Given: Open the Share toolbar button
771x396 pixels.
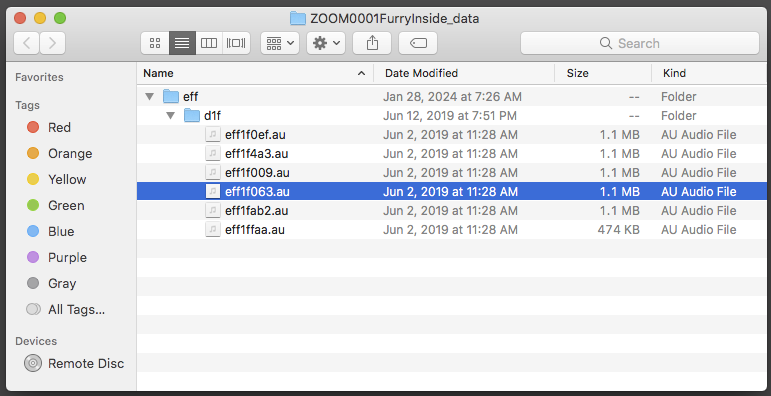Looking at the screenshot, I should (x=372, y=43).
